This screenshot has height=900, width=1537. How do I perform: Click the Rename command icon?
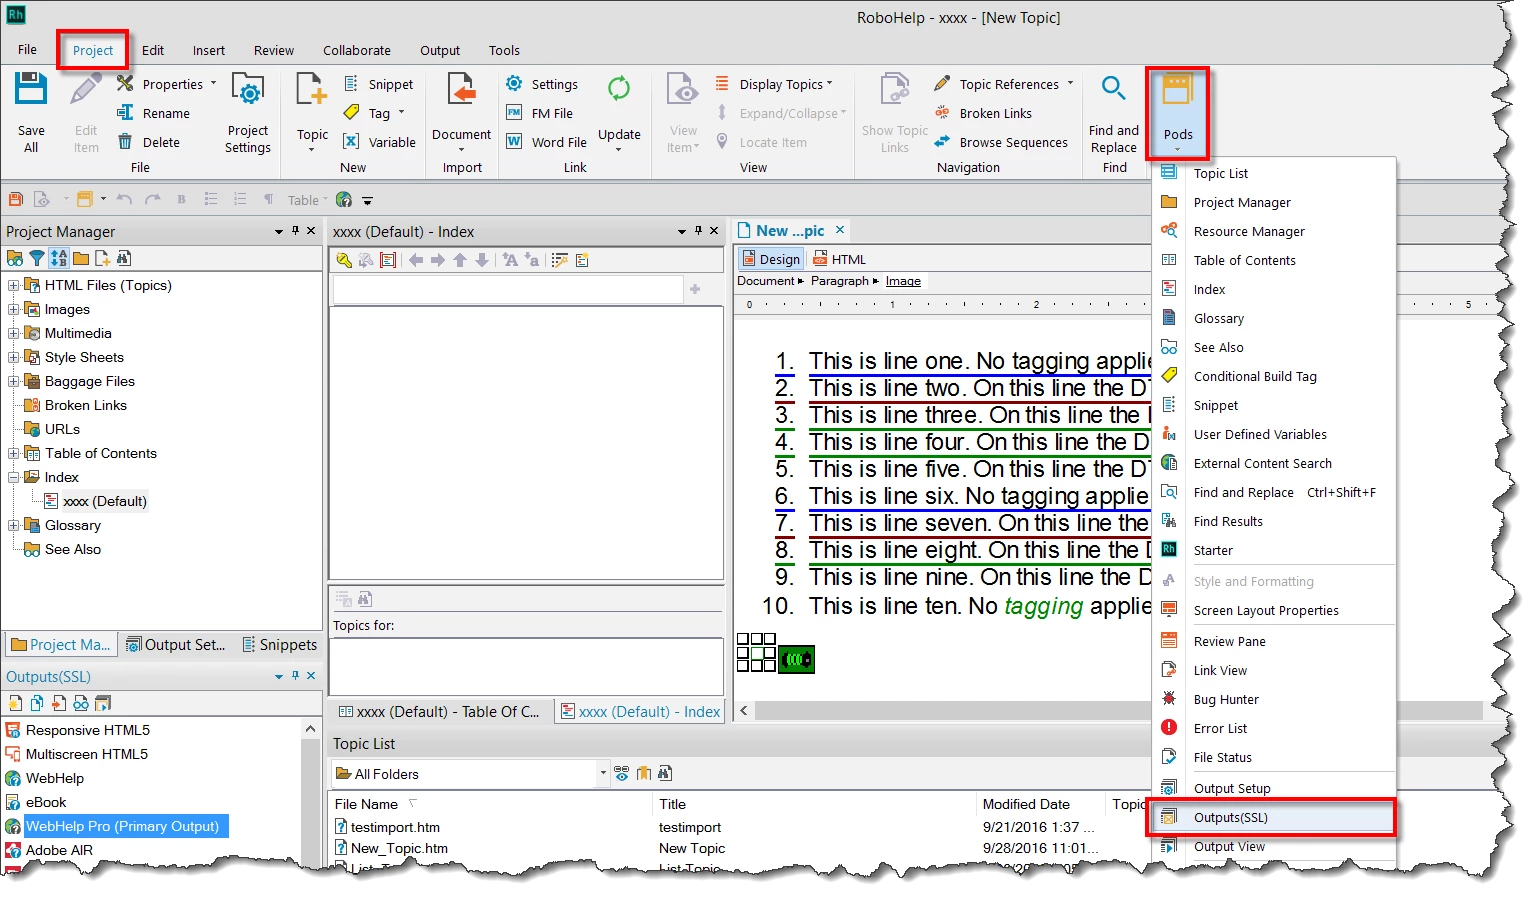(x=125, y=113)
